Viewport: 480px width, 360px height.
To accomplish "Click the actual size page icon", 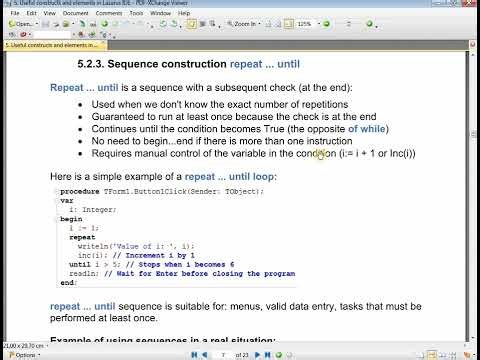I will point(268,24).
